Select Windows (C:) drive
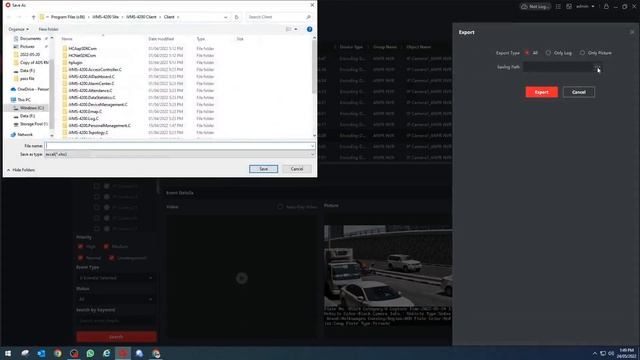Viewport: 640px width, 360px height. click(x=32, y=108)
